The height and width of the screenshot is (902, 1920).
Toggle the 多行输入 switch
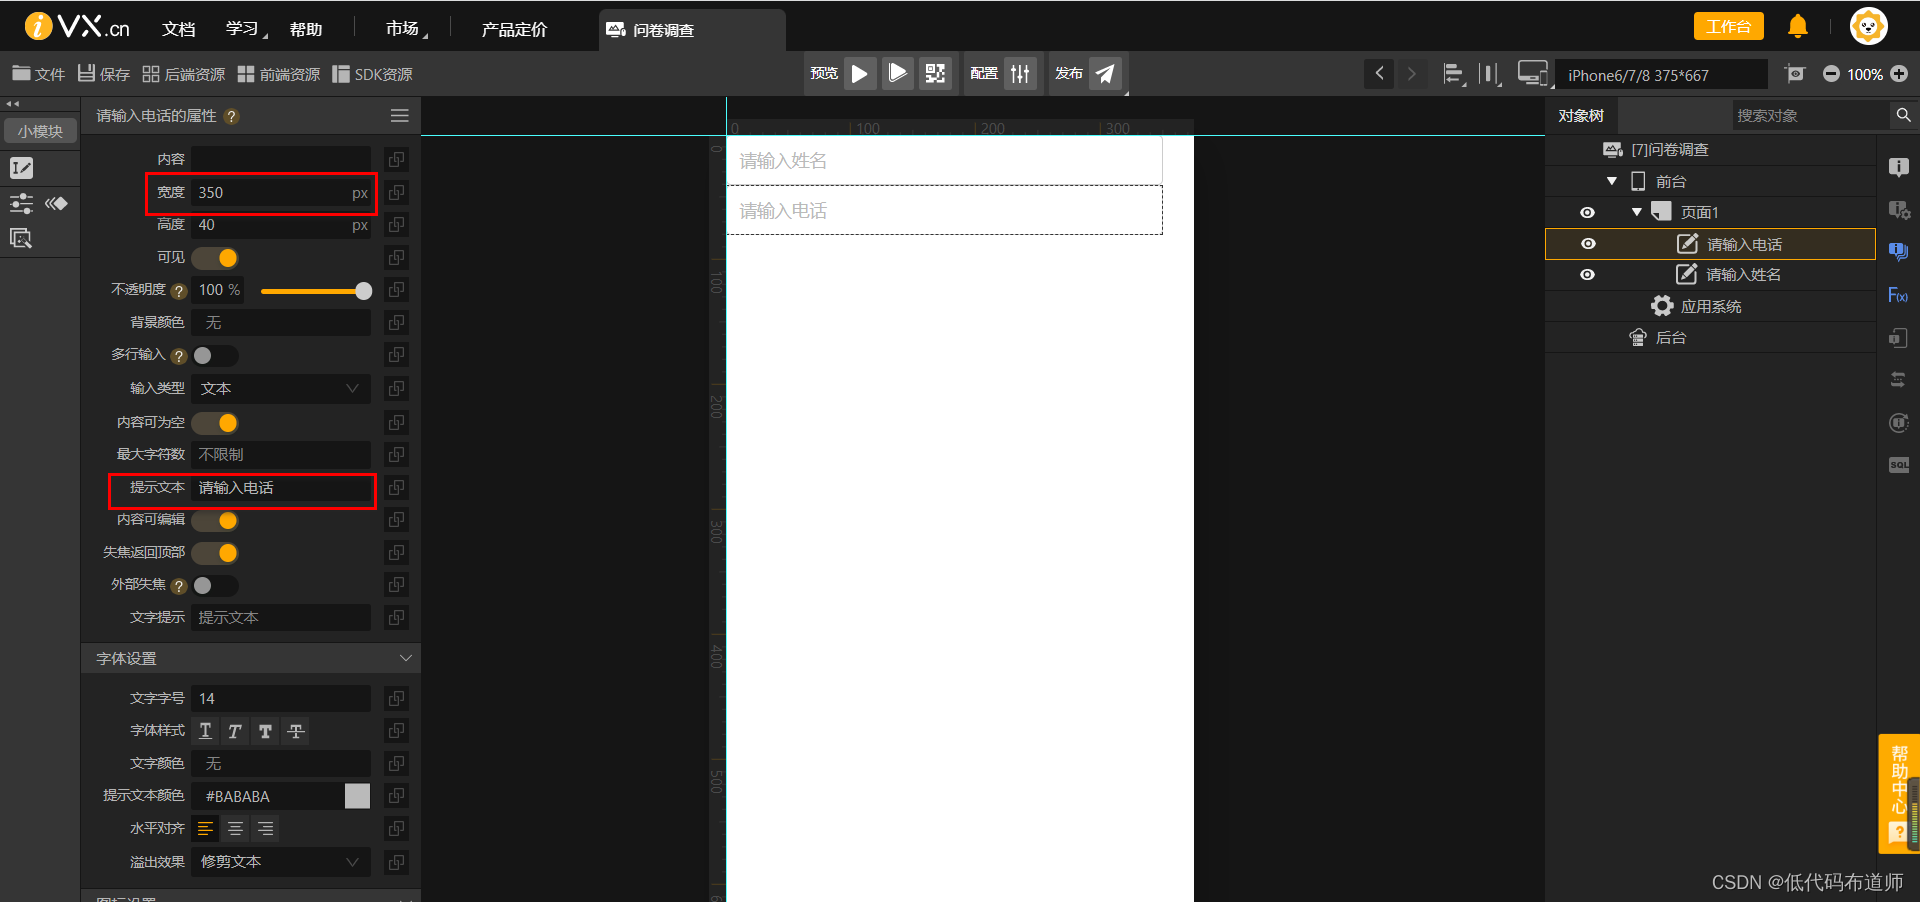tap(215, 355)
